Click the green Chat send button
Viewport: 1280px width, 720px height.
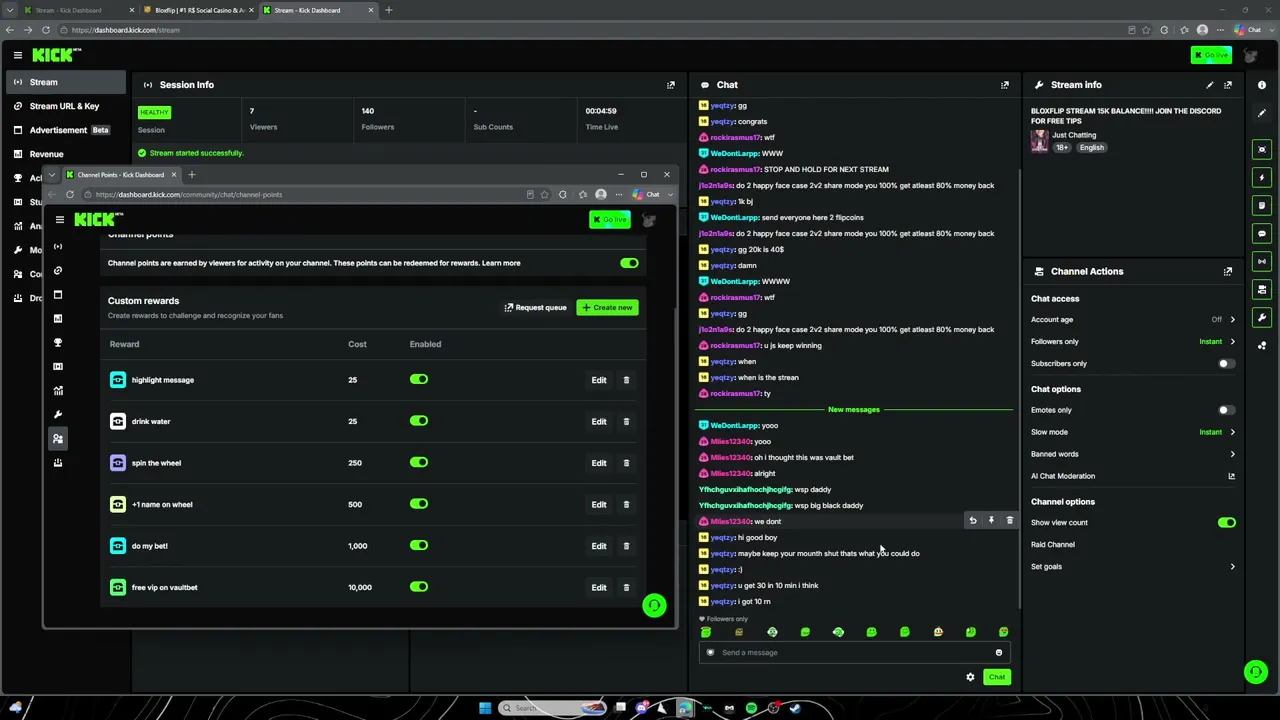[x=997, y=677]
